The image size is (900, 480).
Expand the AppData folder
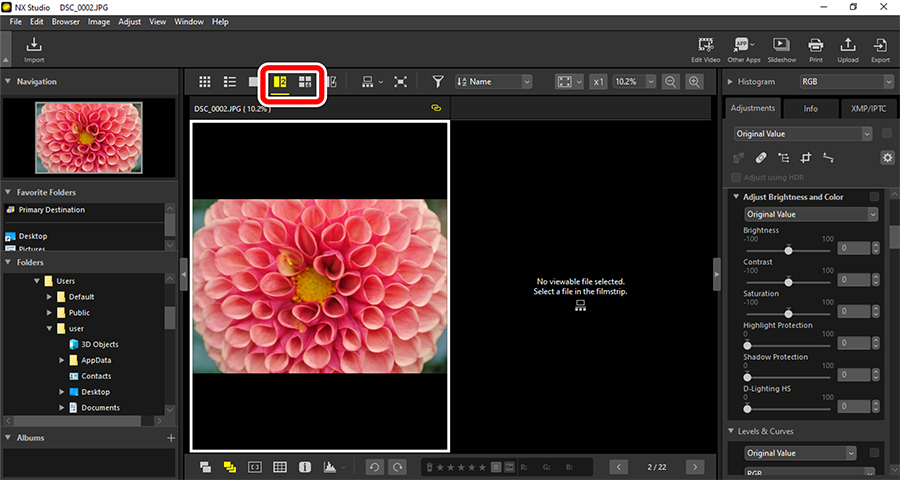click(x=62, y=361)
